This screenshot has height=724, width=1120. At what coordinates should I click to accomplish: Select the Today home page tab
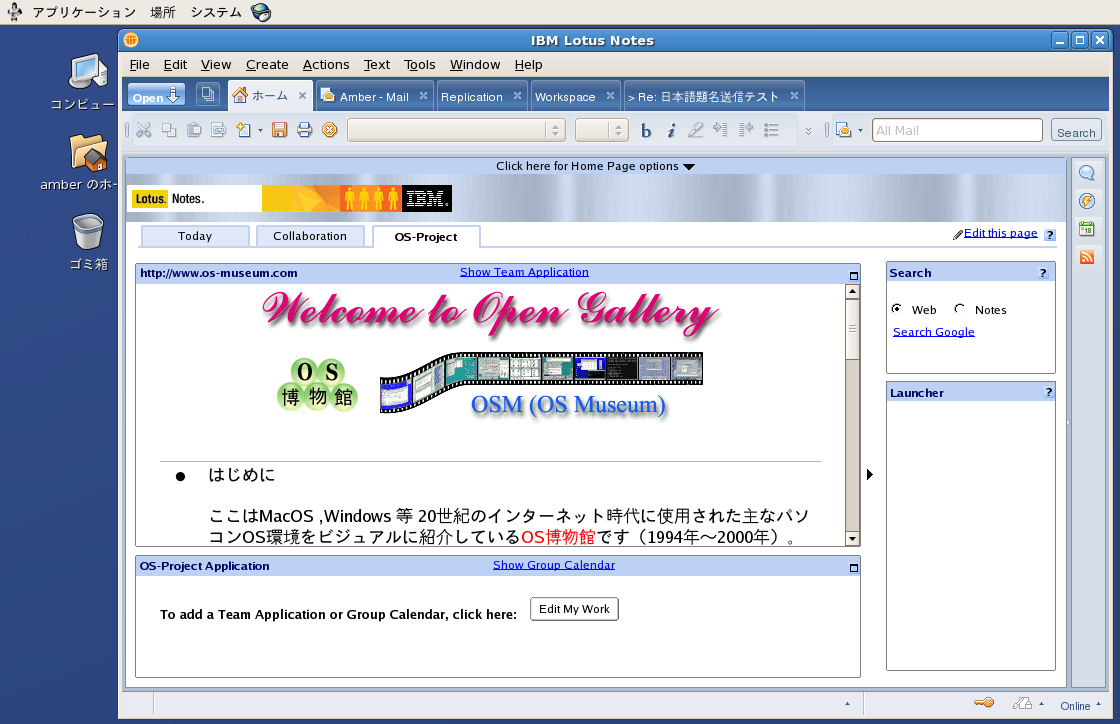coord(195,236)
